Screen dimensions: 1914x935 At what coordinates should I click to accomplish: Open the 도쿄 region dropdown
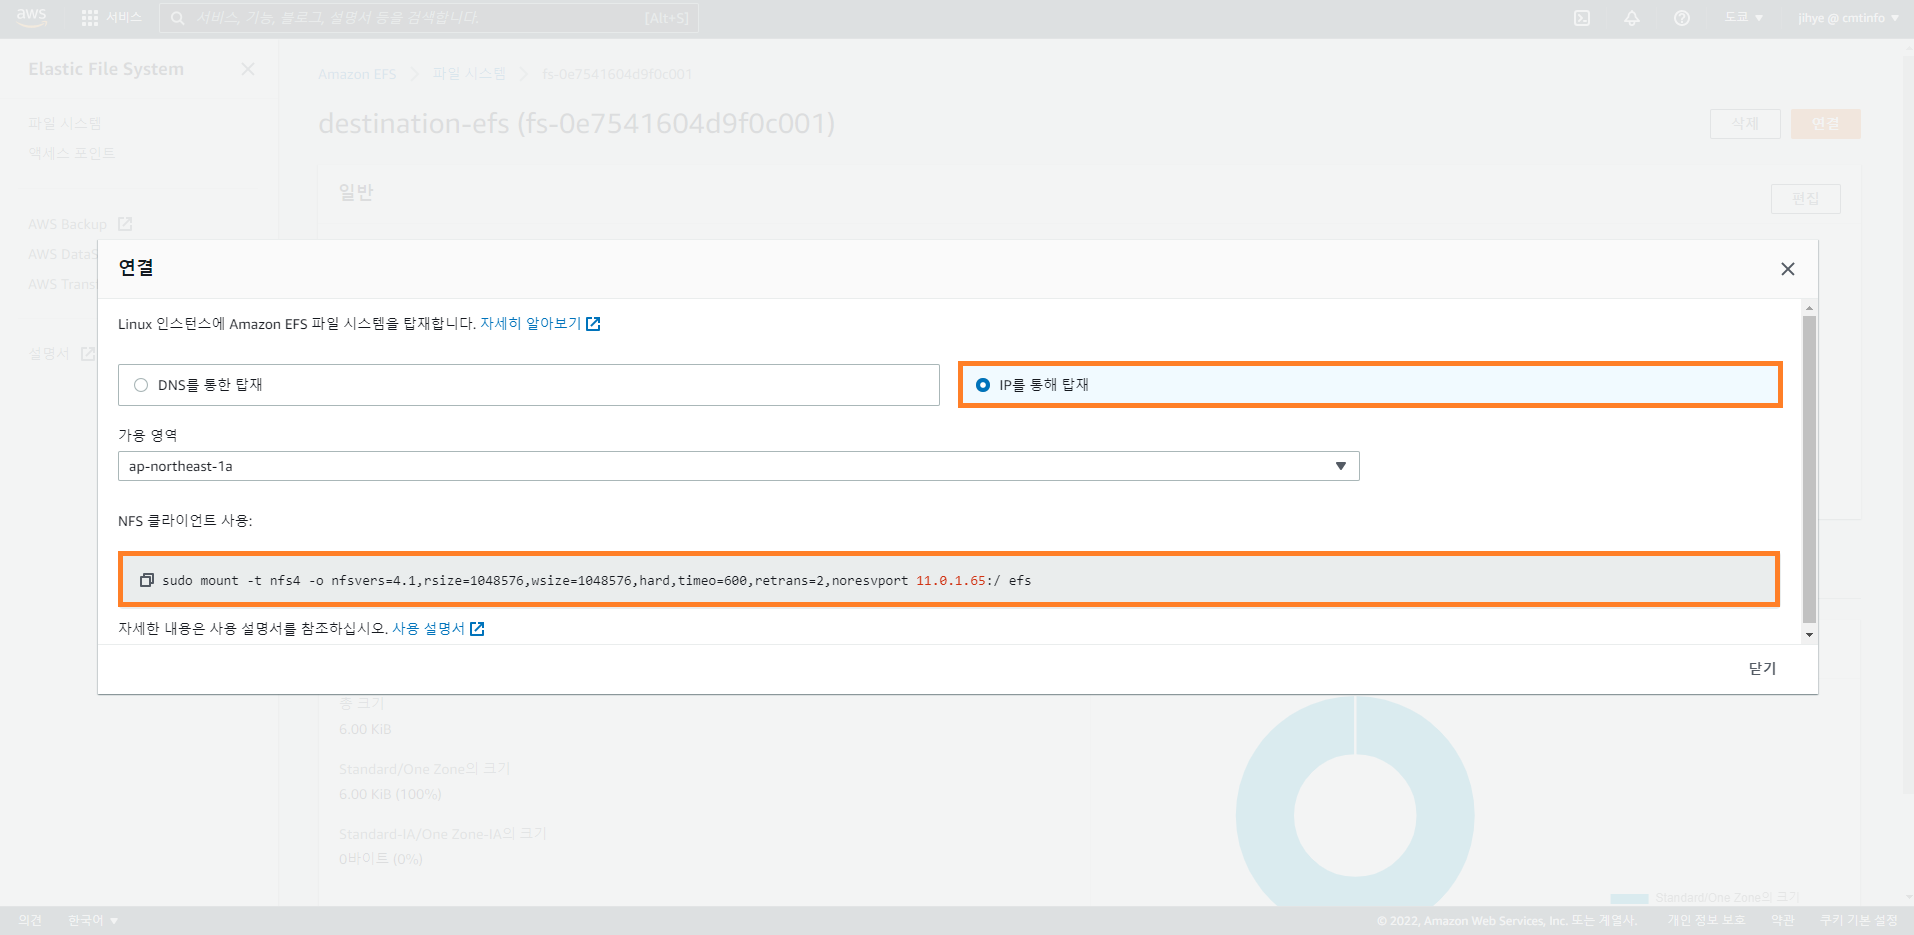[x=1743, y=18]
